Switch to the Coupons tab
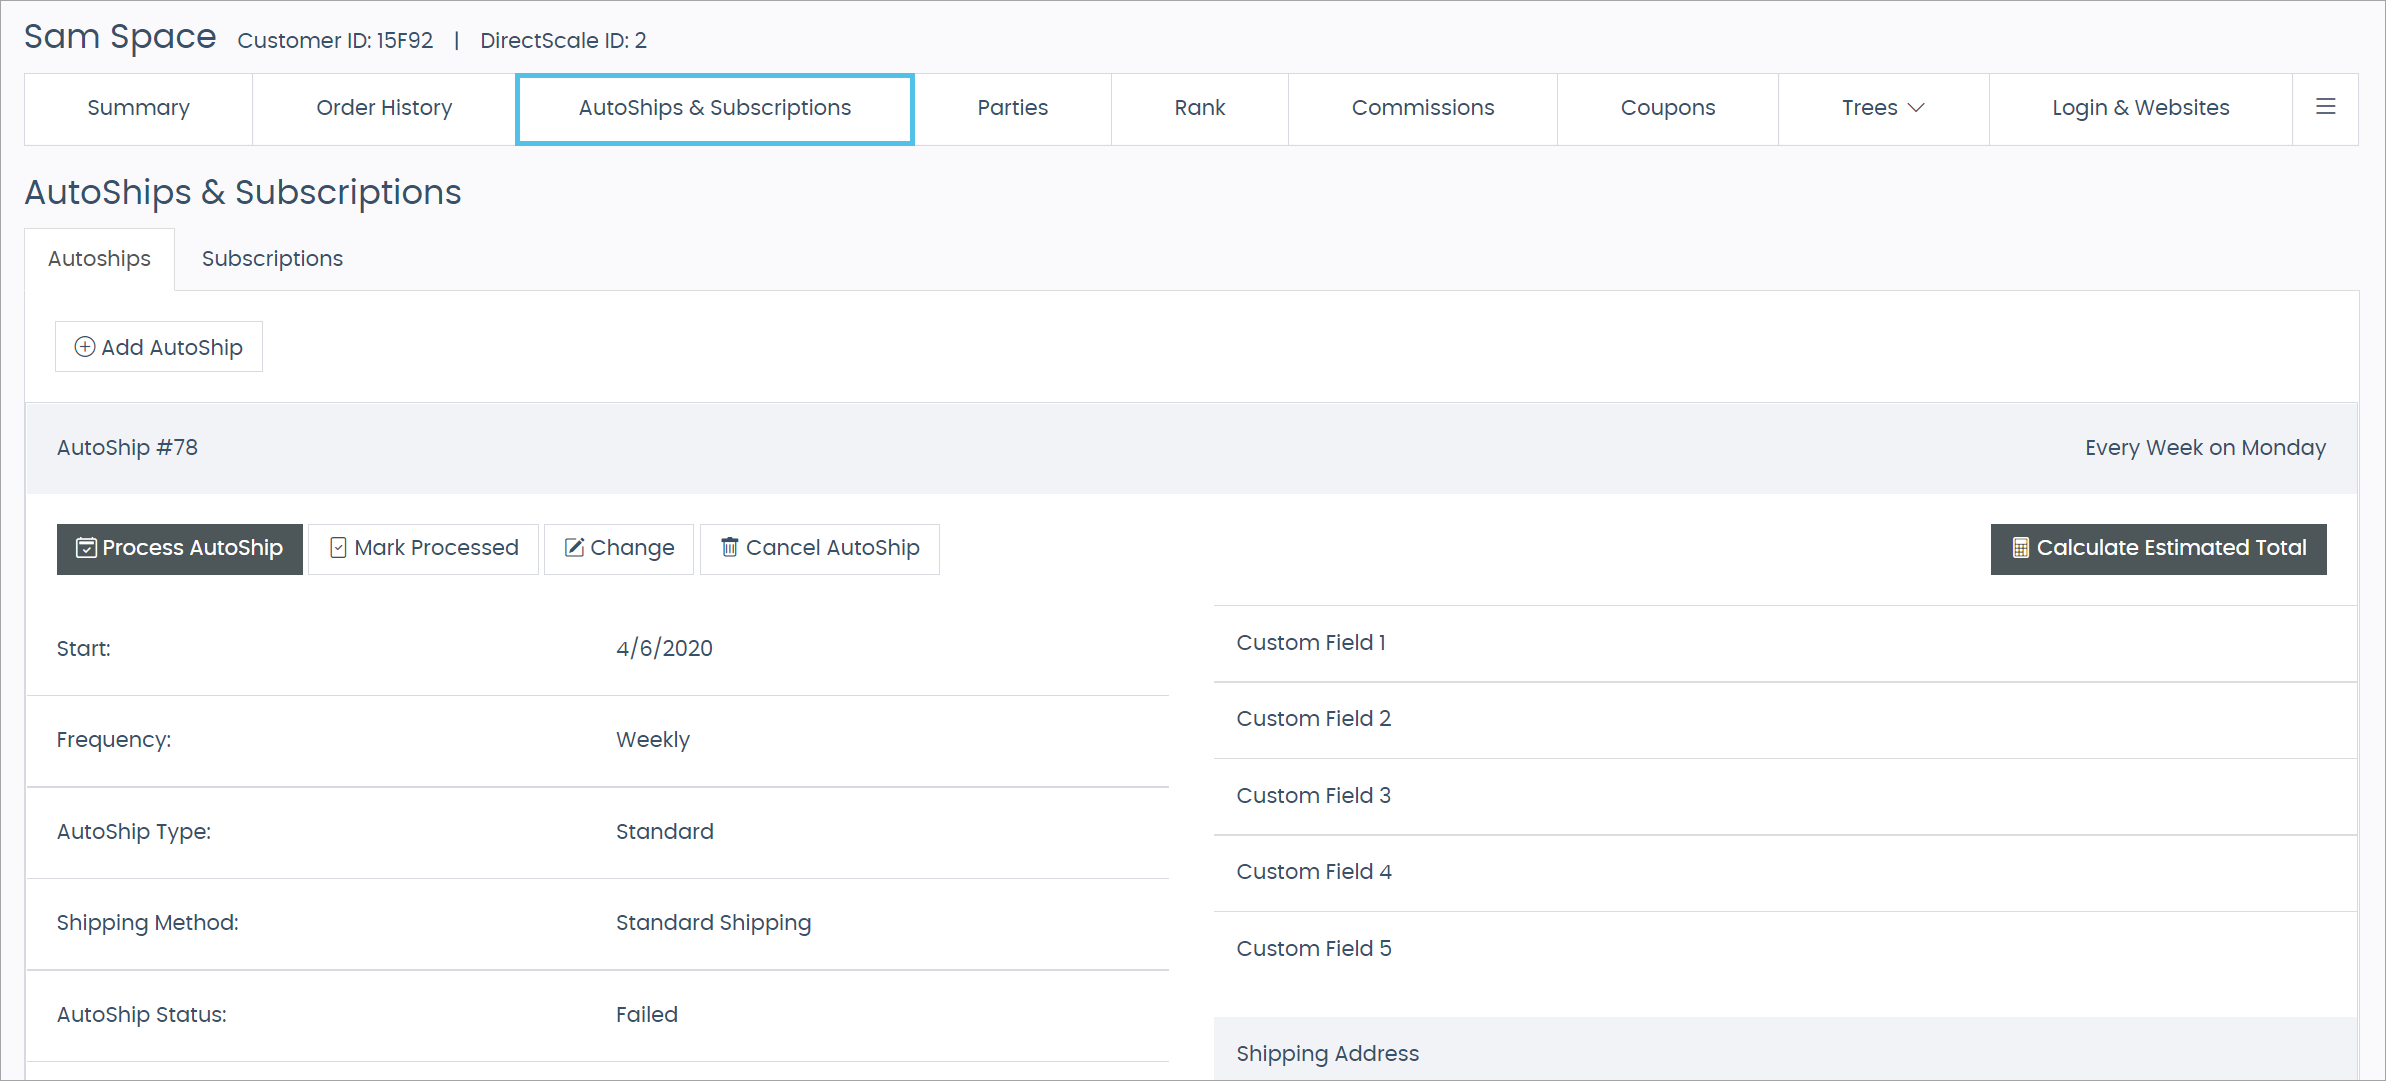This screenshot has height=1081, width=2386. coord(1667,108)
